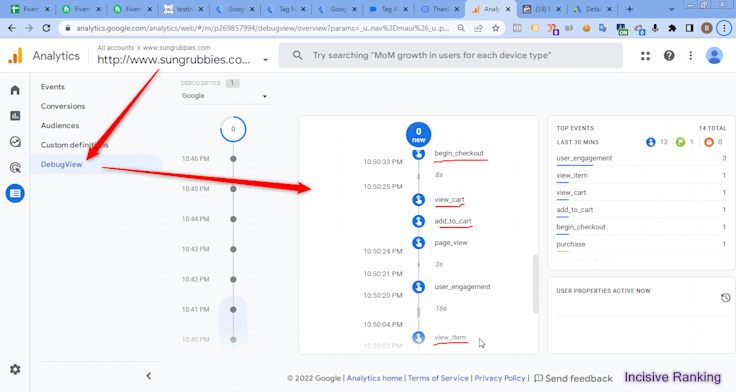Screen dimensions: 736x392
Task: Open the Google apps grid icon
Action: [x=645, y=56]
